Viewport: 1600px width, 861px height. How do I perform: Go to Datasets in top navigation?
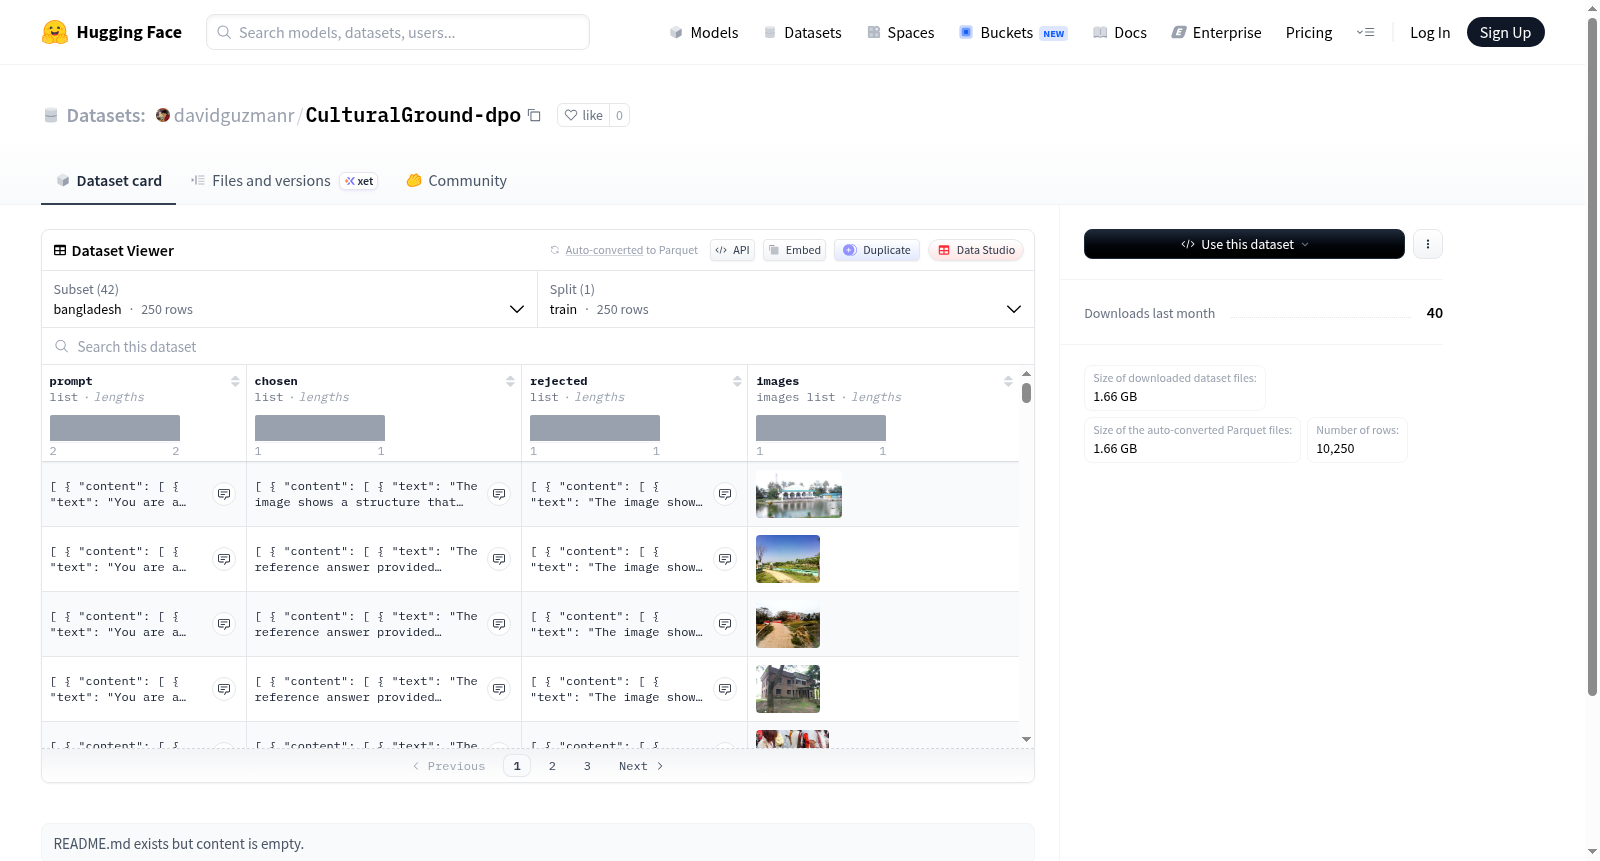coord(802,33)
